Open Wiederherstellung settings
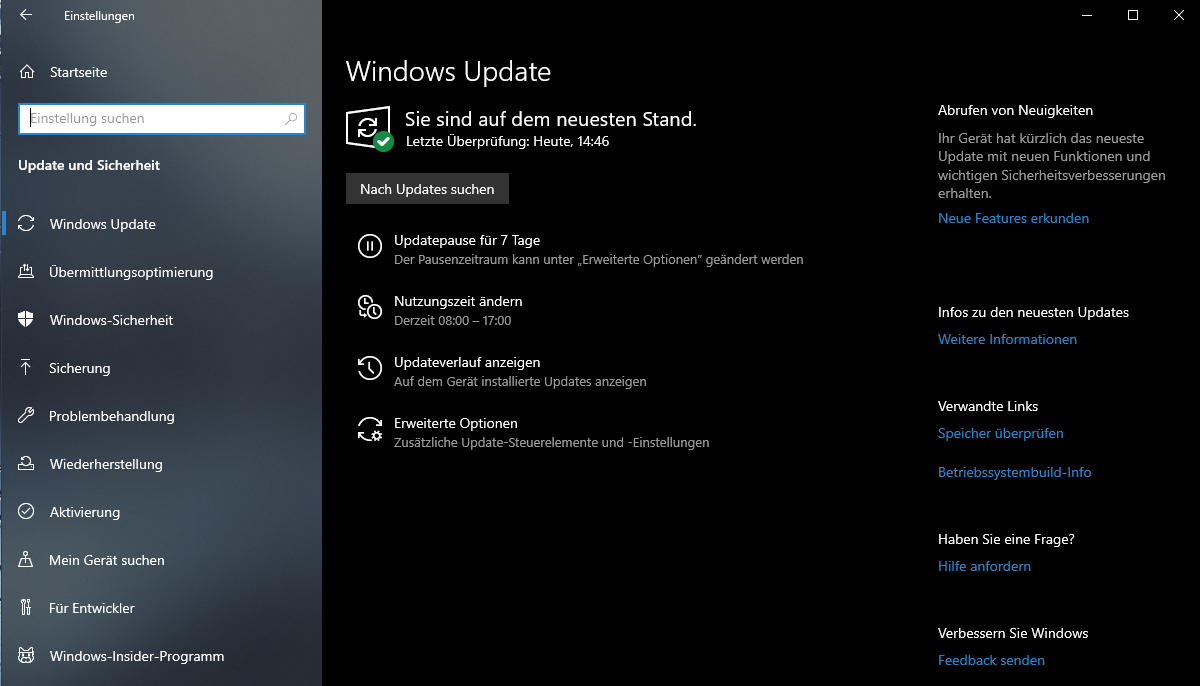1200x686 pixels. coord(161,464)
